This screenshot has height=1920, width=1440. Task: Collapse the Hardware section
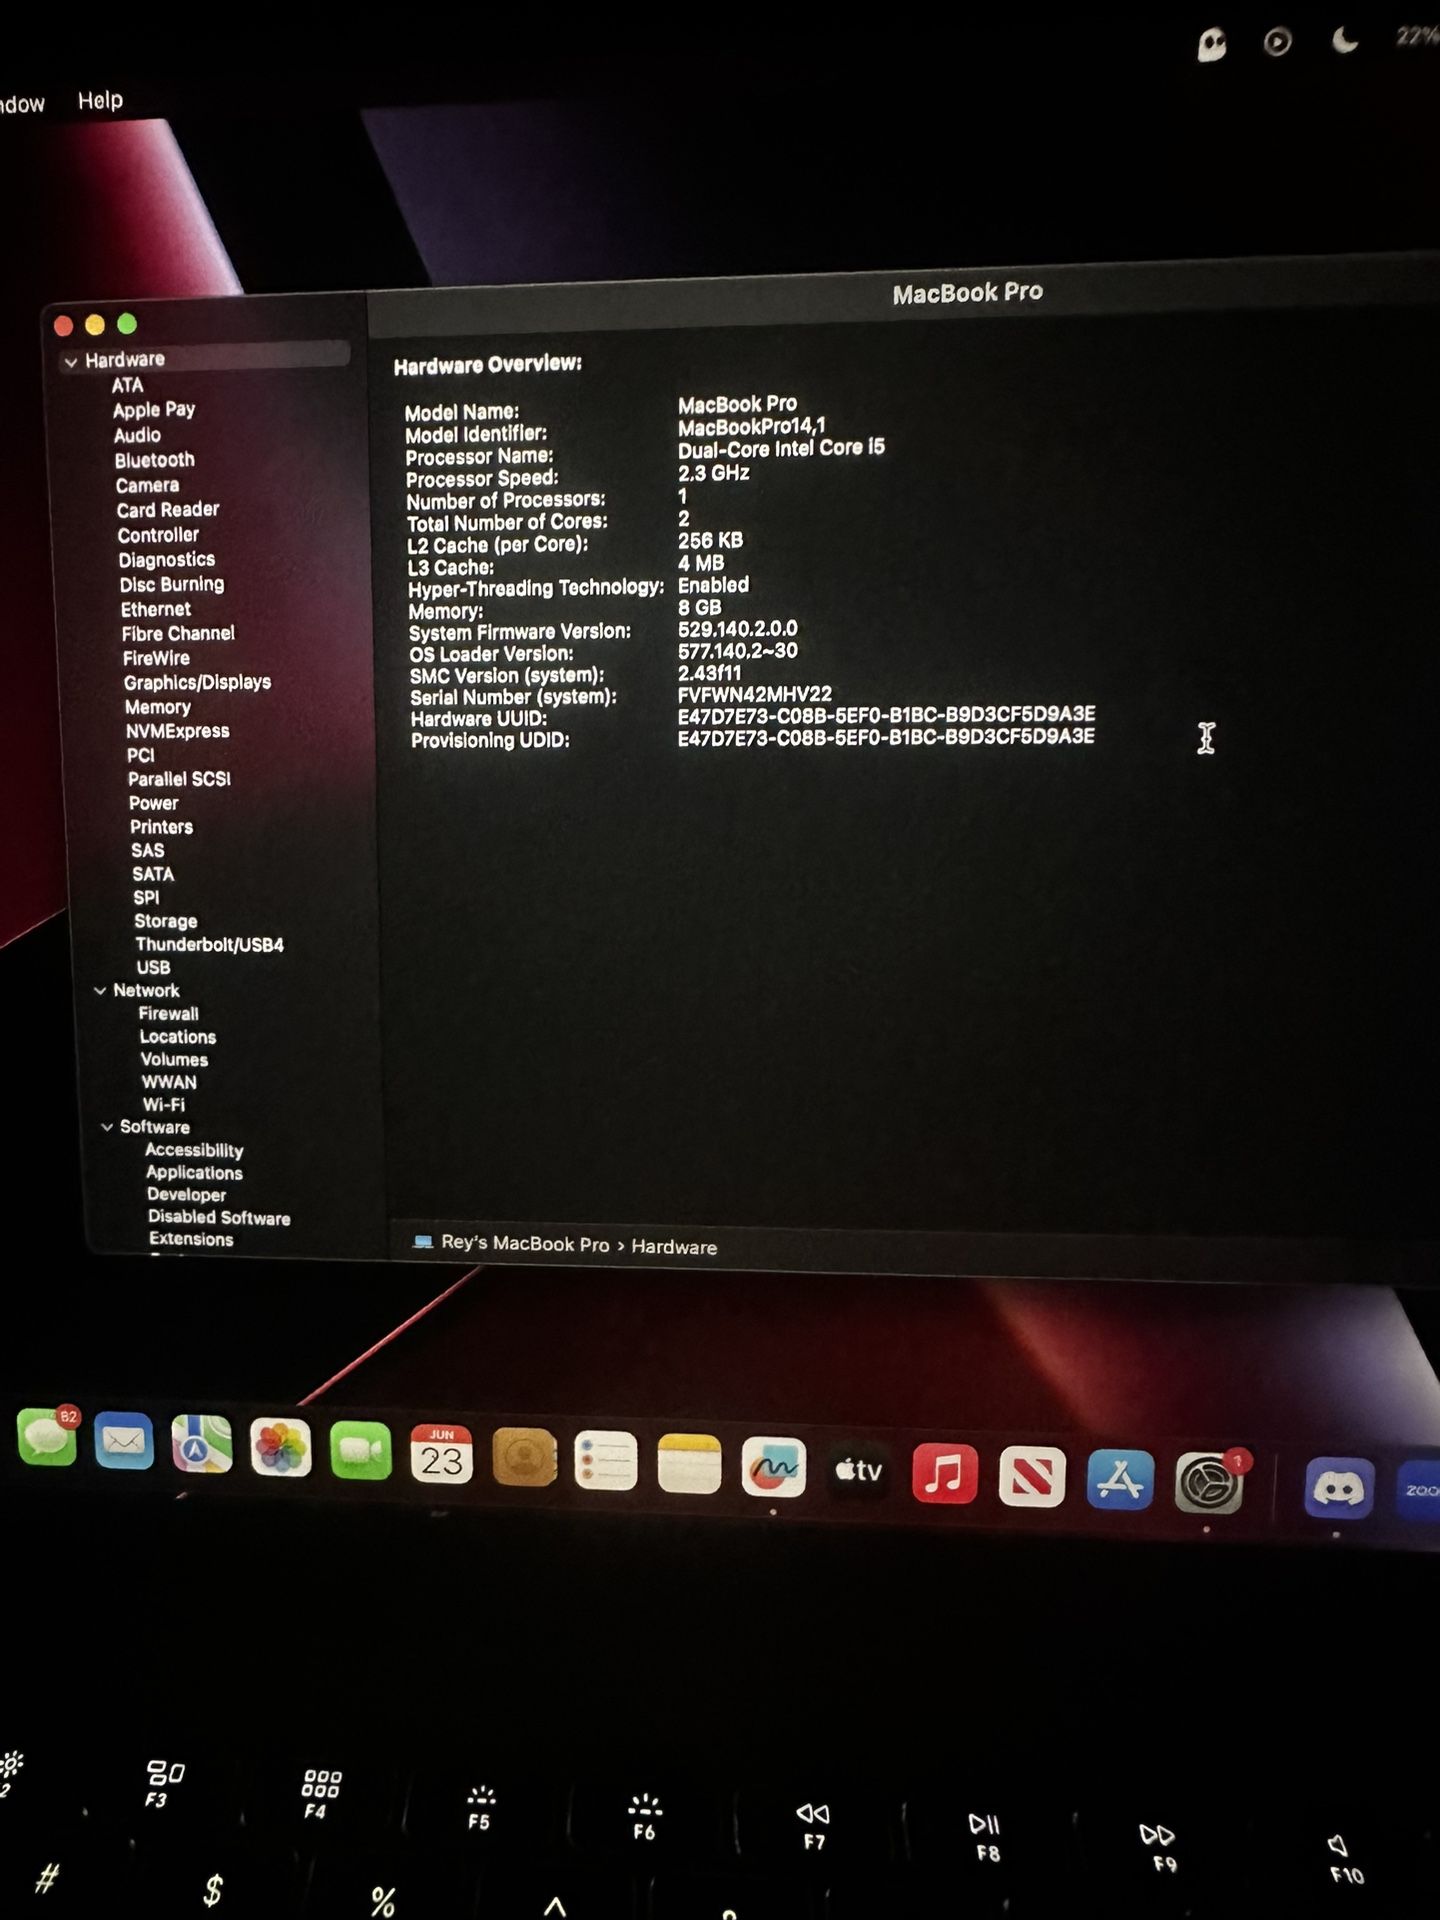[x=71, y=362]
